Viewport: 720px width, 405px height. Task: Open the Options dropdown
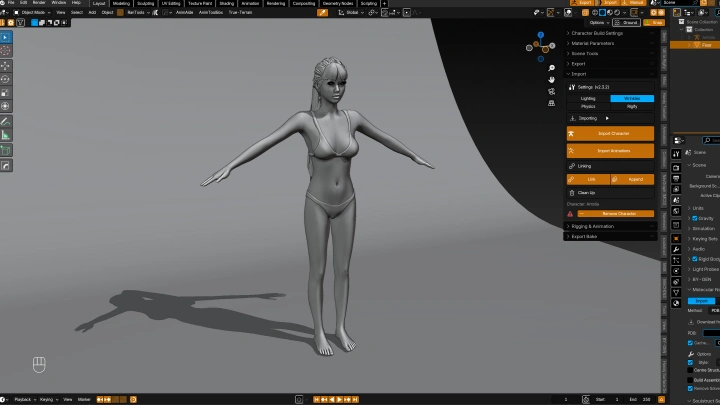[598, 22]
